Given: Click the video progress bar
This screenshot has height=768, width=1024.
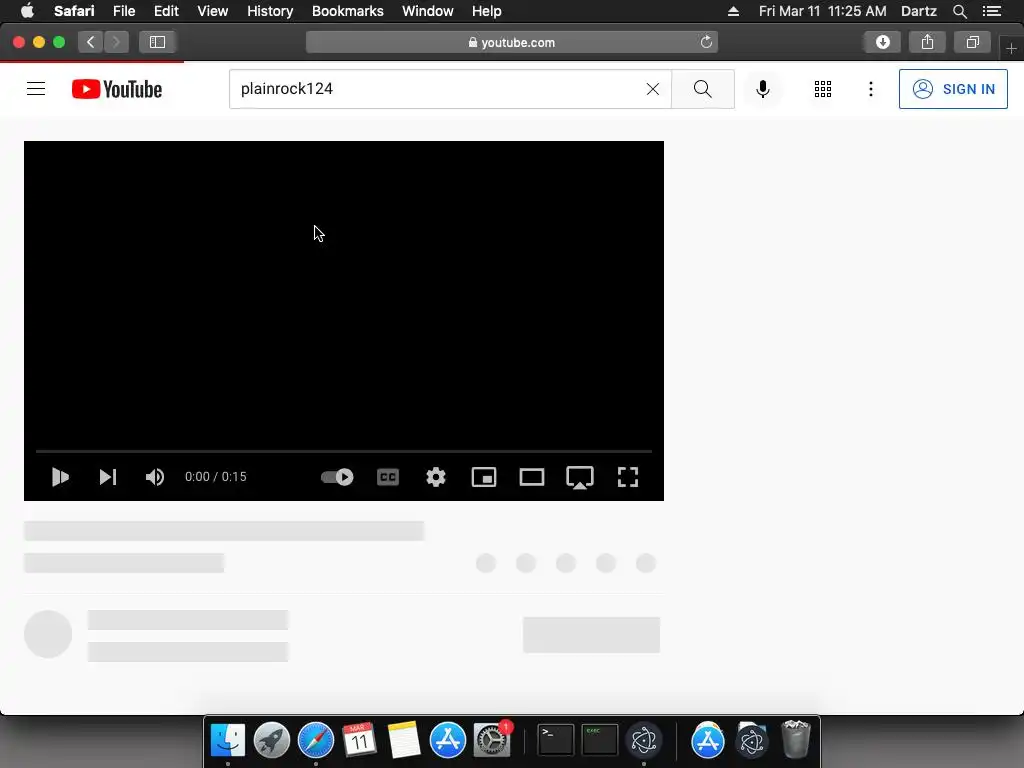Looking at the screenshot, I should click(x=344, y=451).
